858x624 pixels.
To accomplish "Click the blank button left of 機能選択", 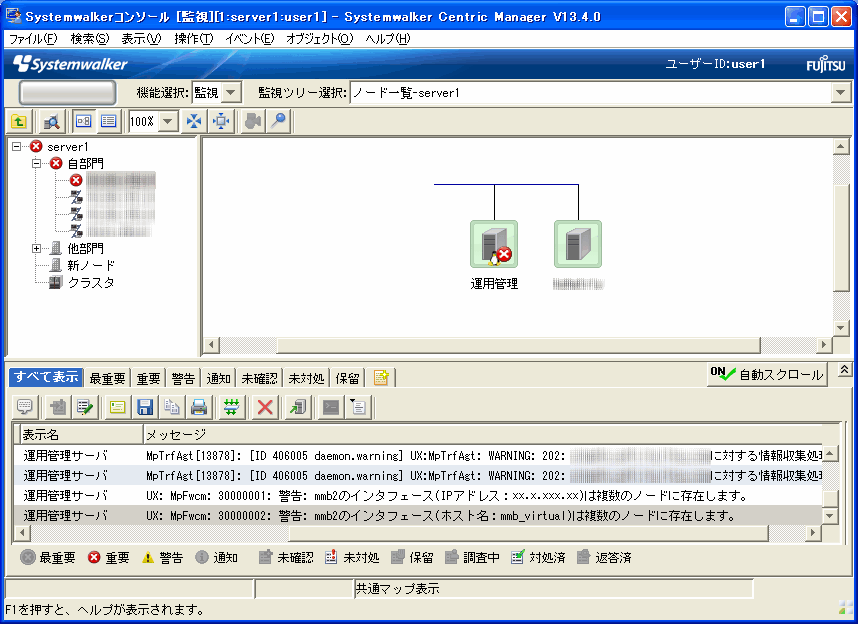I will (67, 93).
